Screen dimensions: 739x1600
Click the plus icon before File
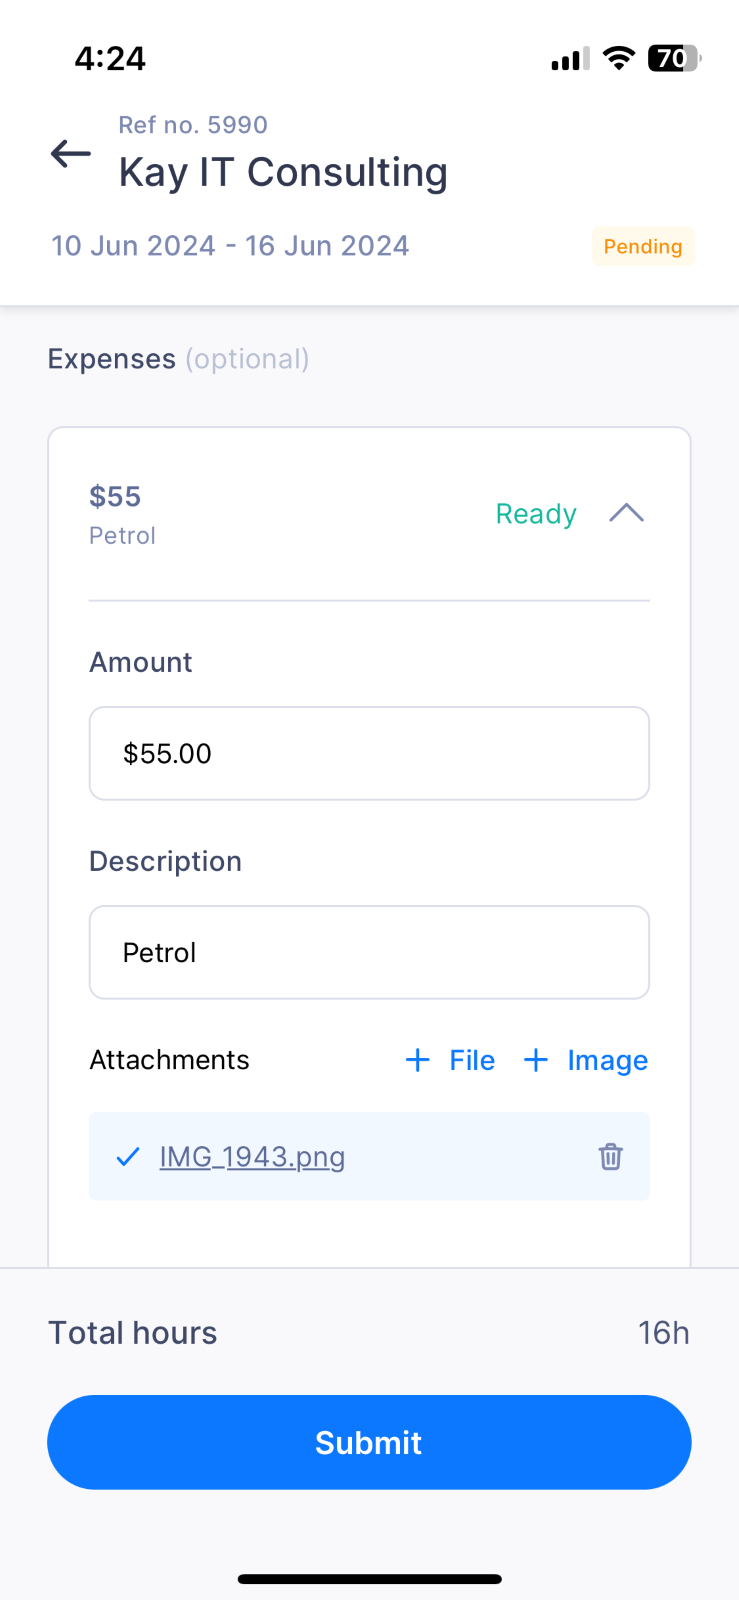click(418, 1060)
